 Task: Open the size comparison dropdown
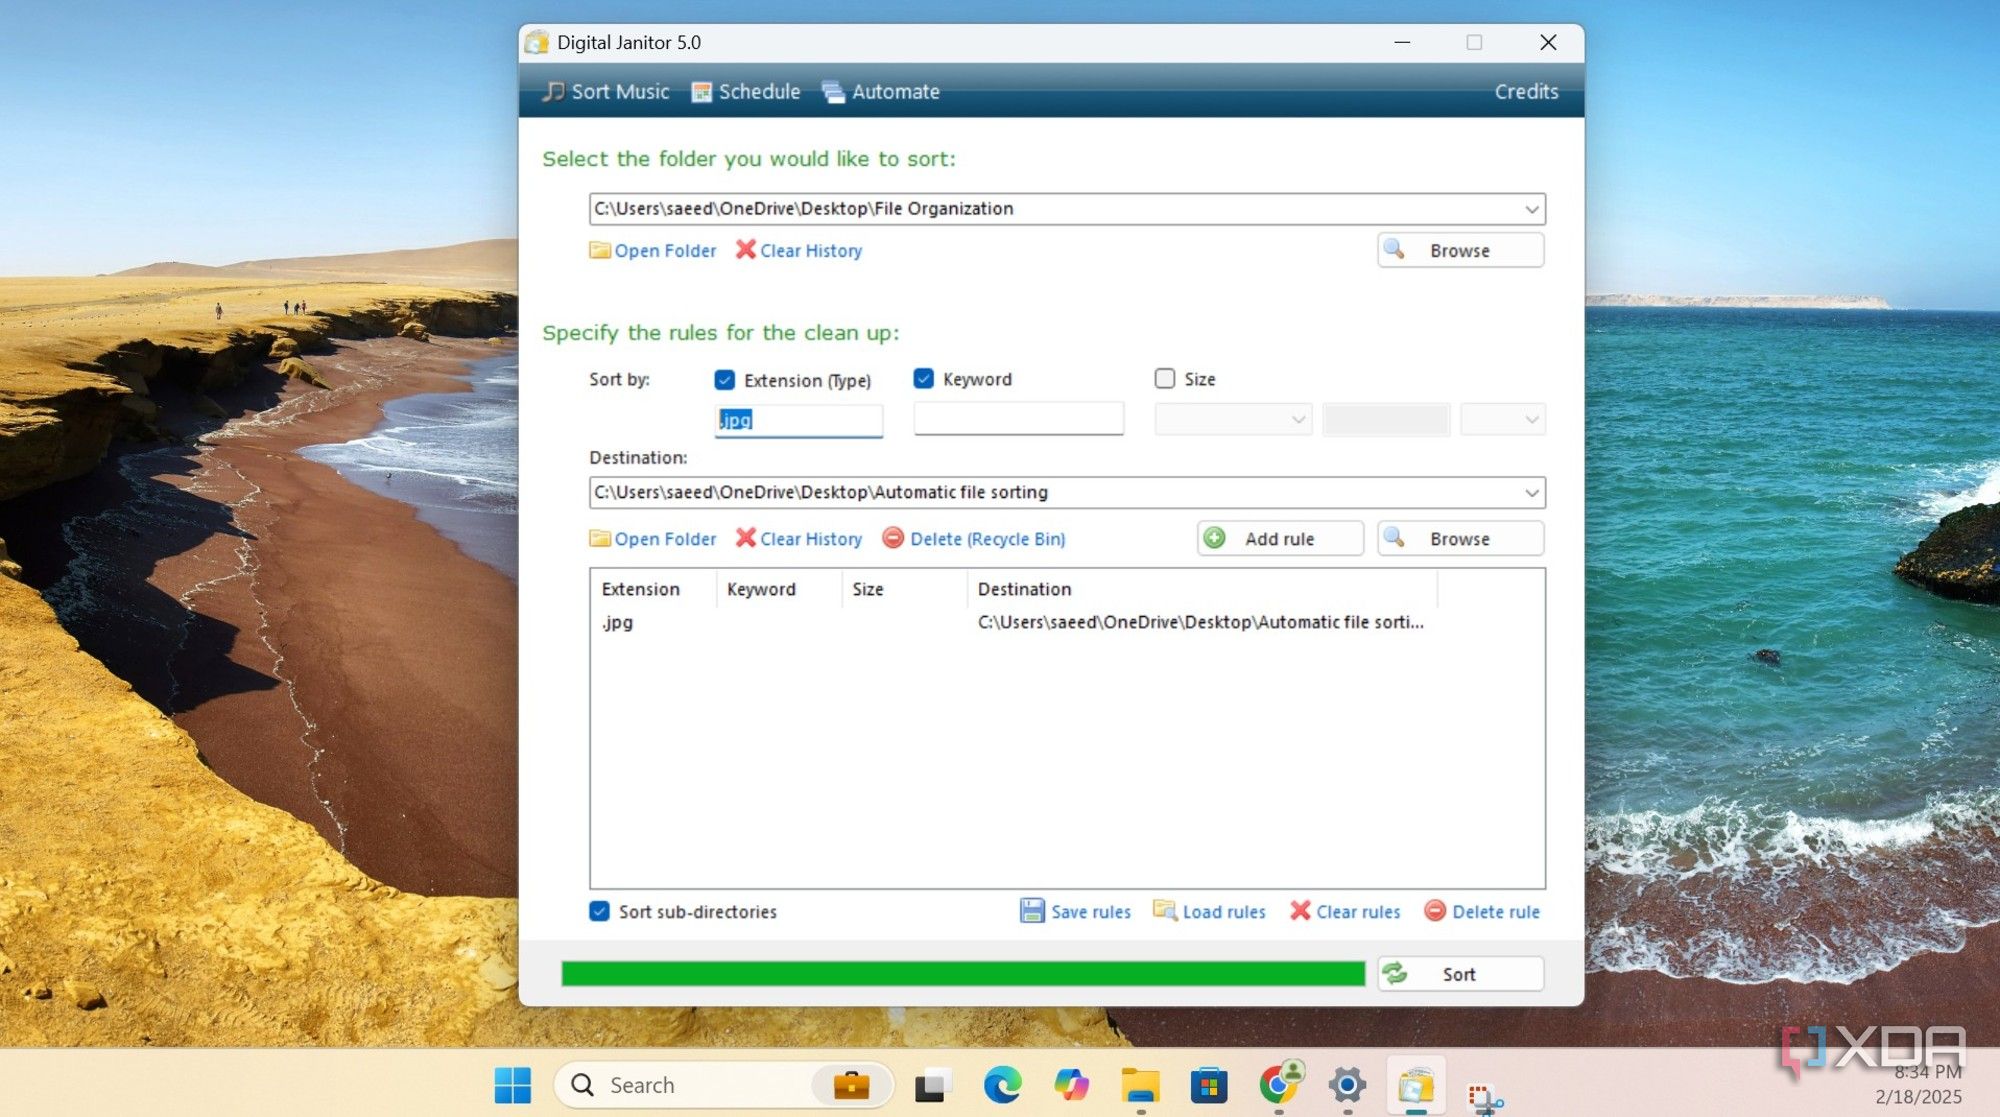coord(1233,419)
